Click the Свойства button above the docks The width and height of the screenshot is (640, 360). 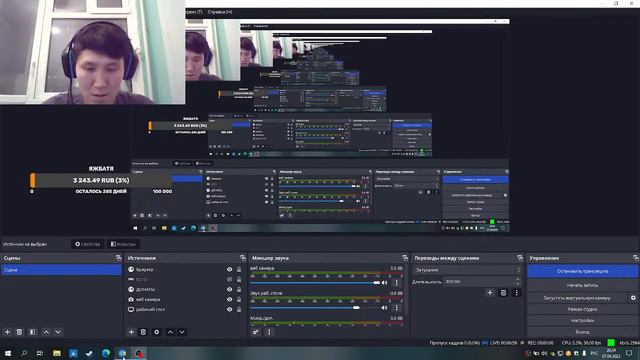pos(87,244)
